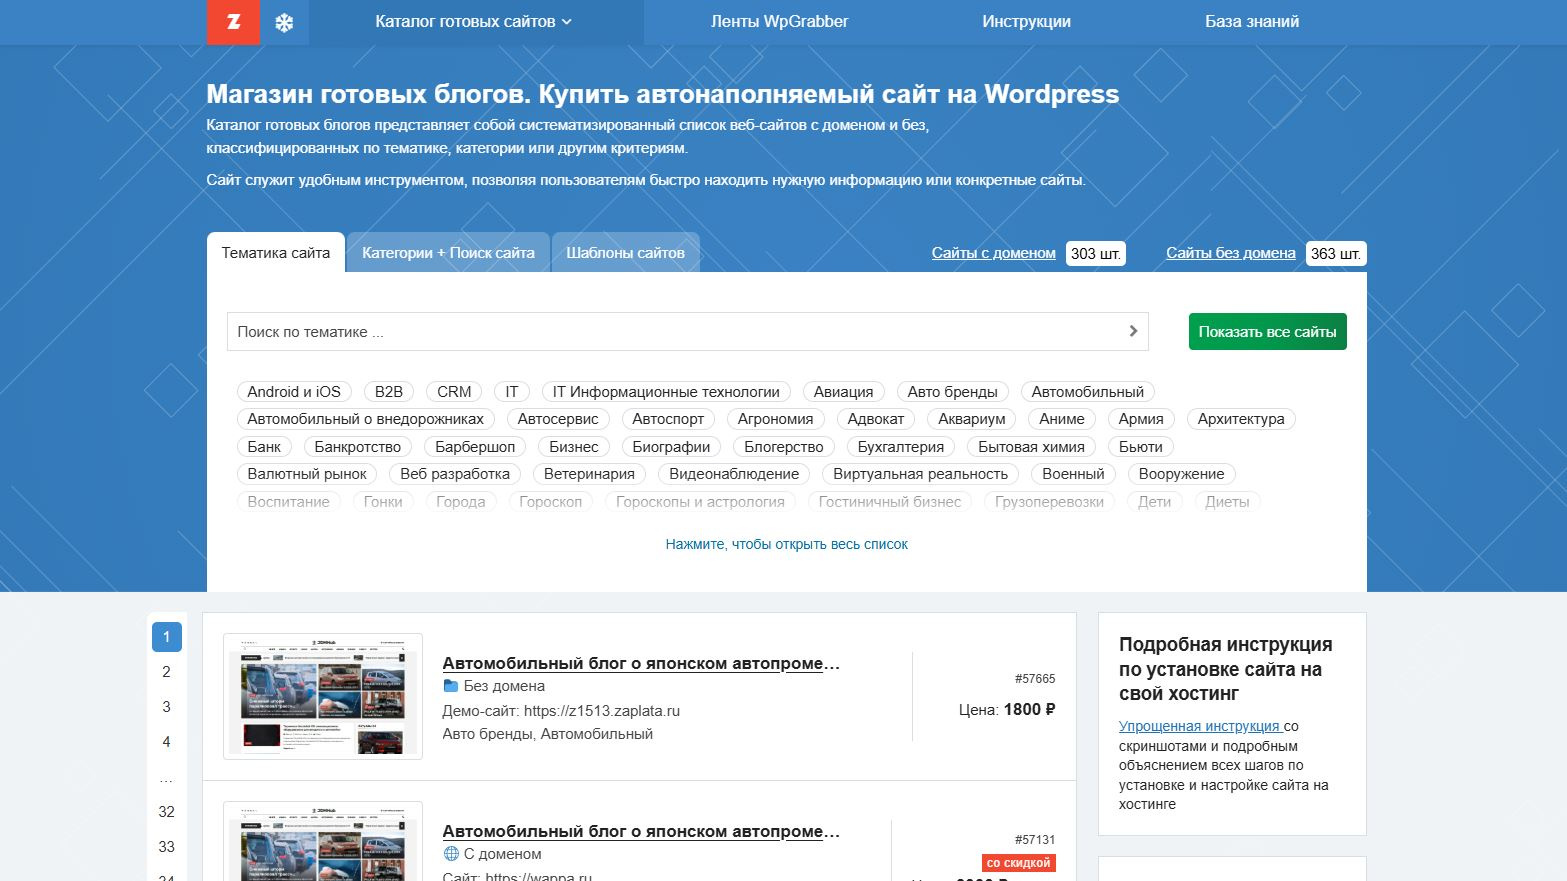This screenshot has width=1567, height=881.
Task: Open thumbnail of the С доменом listing
Action: tap(323, 841)
